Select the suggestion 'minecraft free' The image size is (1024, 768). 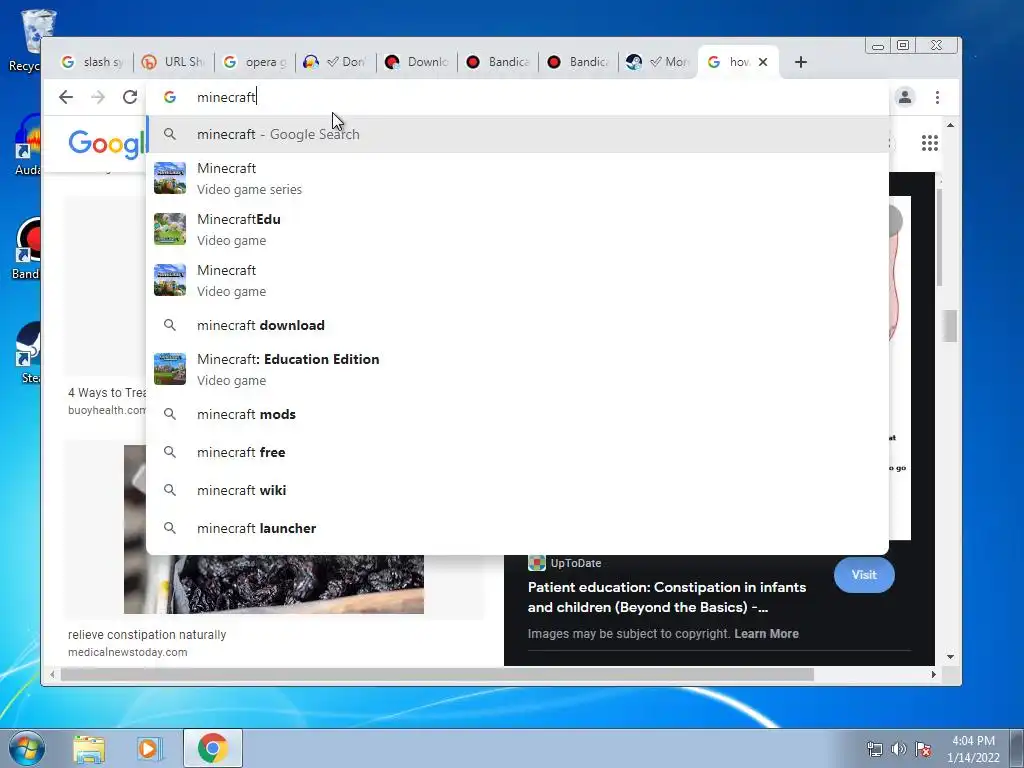point(517,452)
